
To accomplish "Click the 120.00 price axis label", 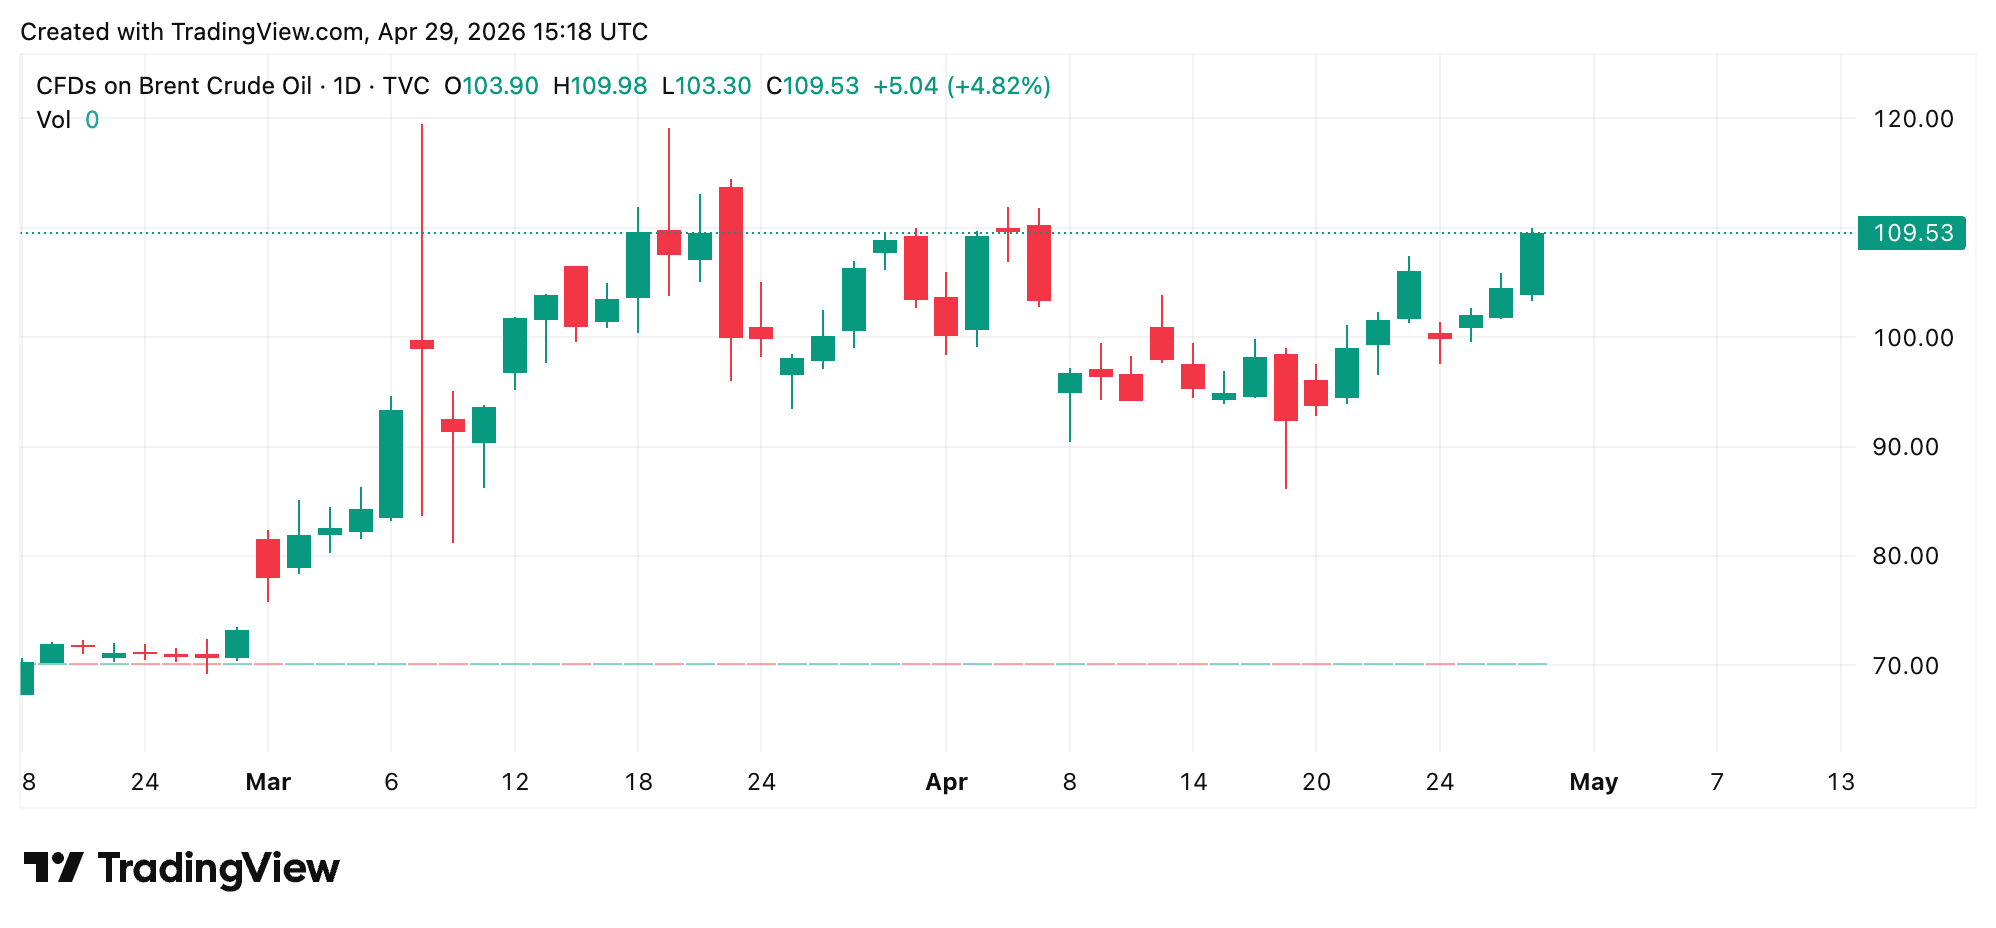I will (1912, 119).
